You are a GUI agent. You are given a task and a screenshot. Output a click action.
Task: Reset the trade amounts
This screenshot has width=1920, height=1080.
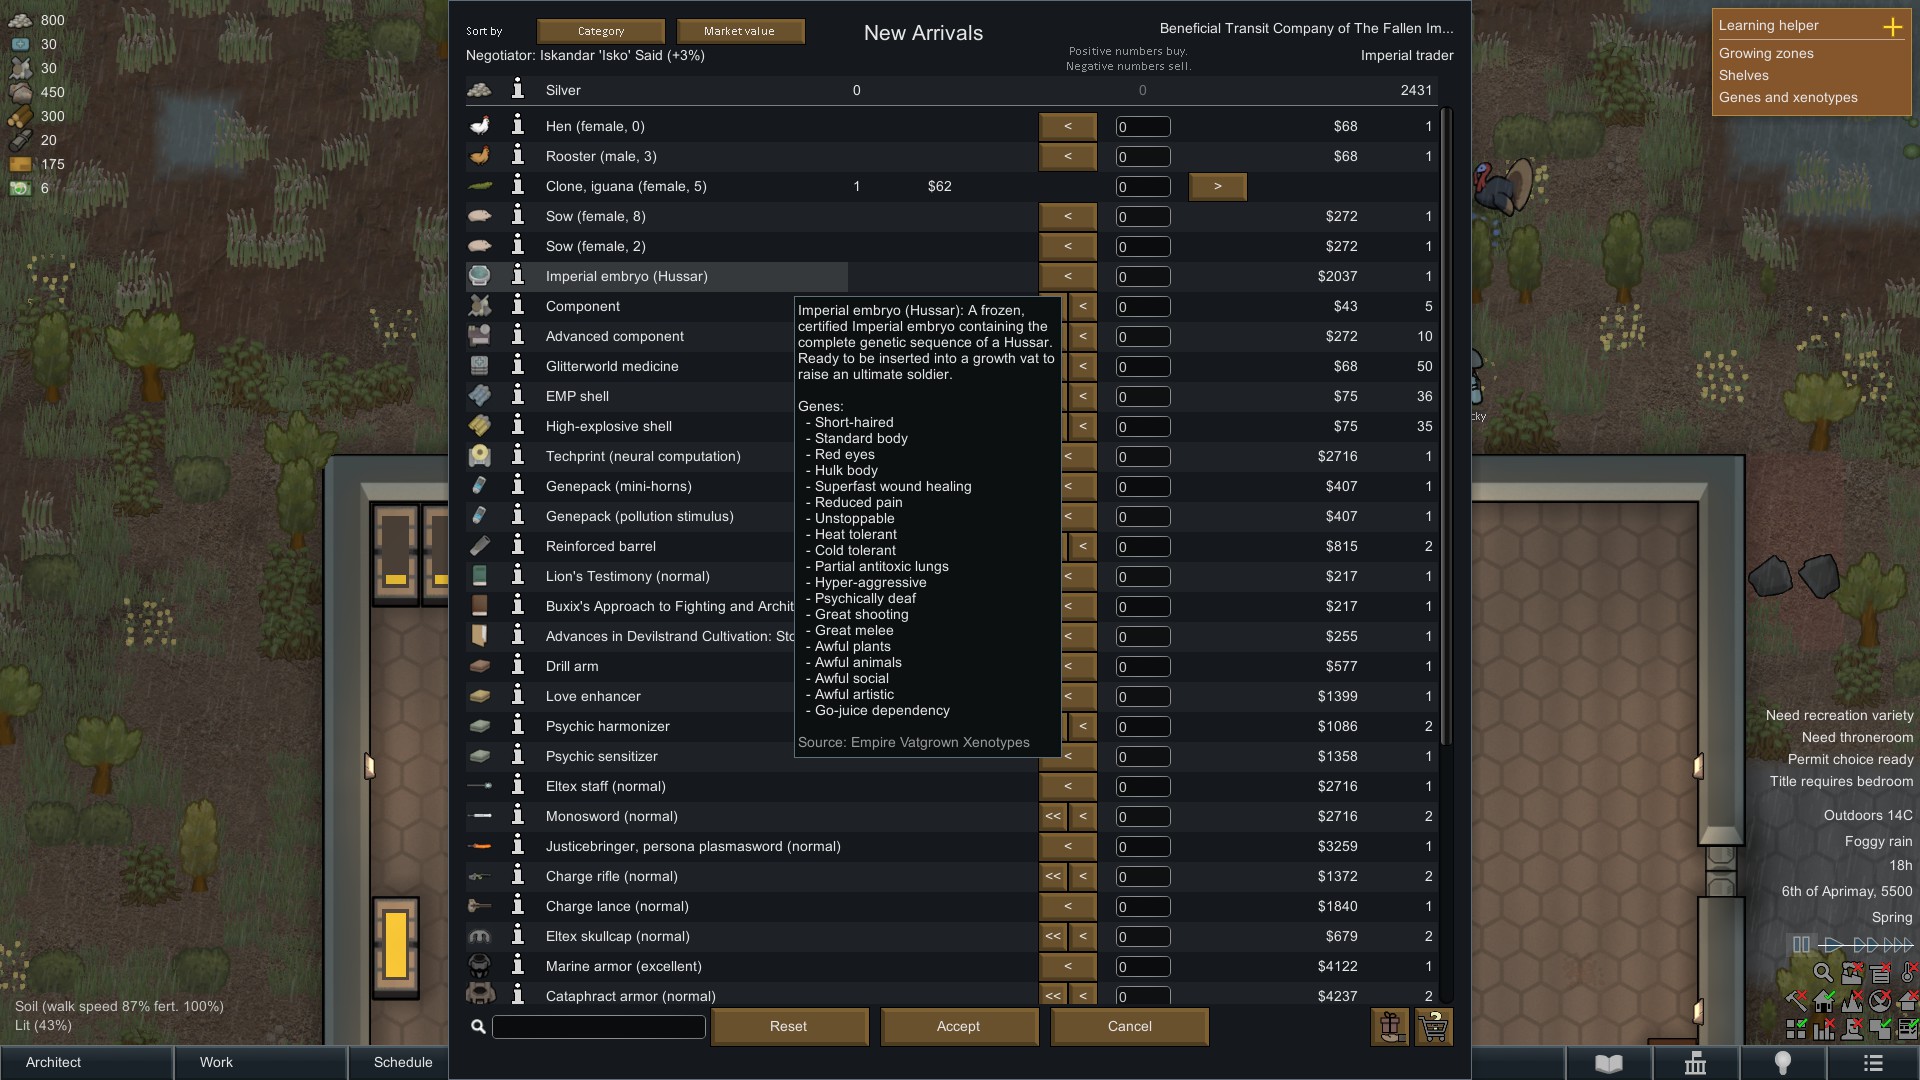[x=789, y=1026]
